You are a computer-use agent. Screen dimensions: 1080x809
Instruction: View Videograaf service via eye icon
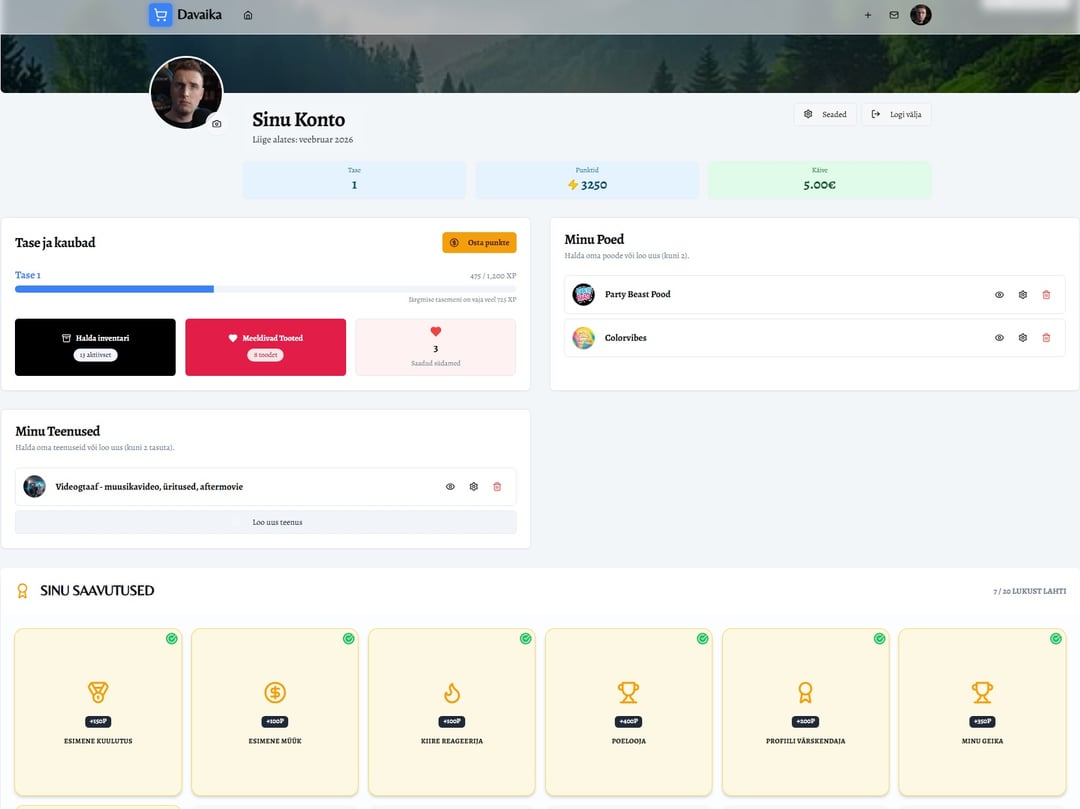[x=450, y=487]
